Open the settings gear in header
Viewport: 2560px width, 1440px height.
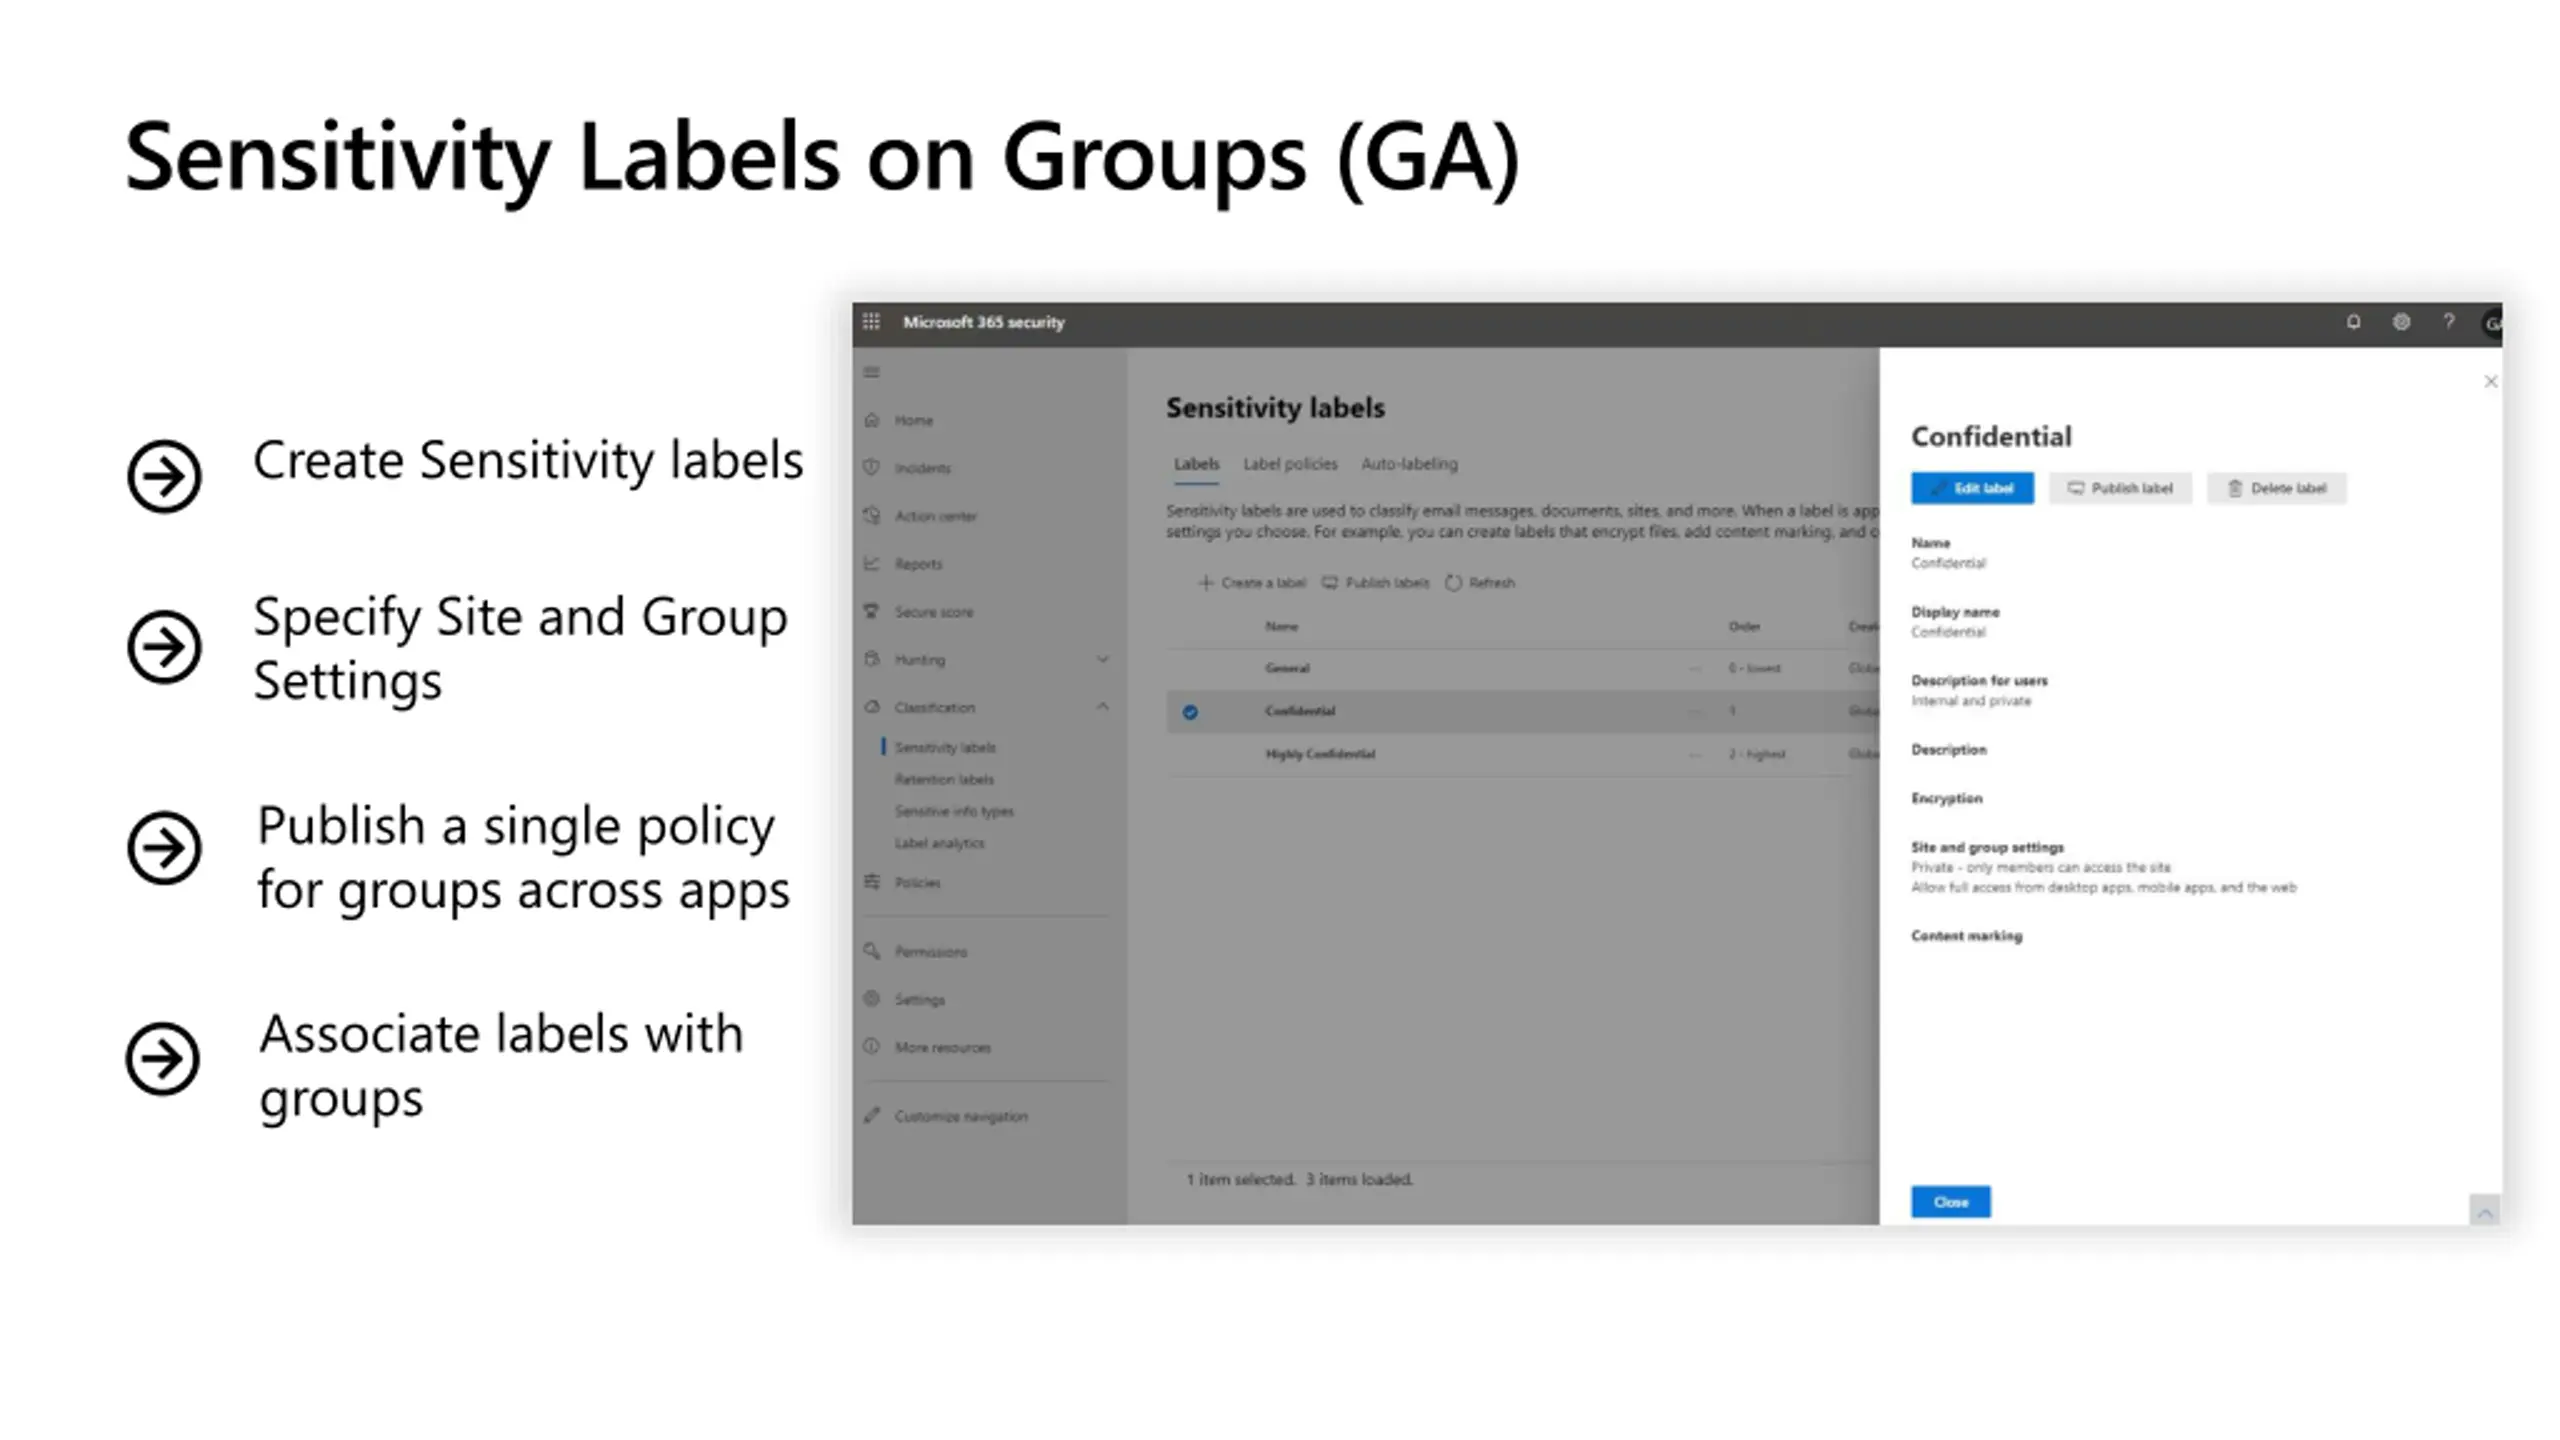click(2401, 322)
